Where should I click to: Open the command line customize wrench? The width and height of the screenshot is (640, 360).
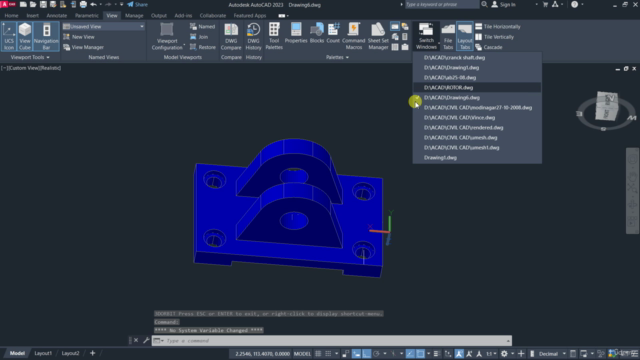[146, 340]
